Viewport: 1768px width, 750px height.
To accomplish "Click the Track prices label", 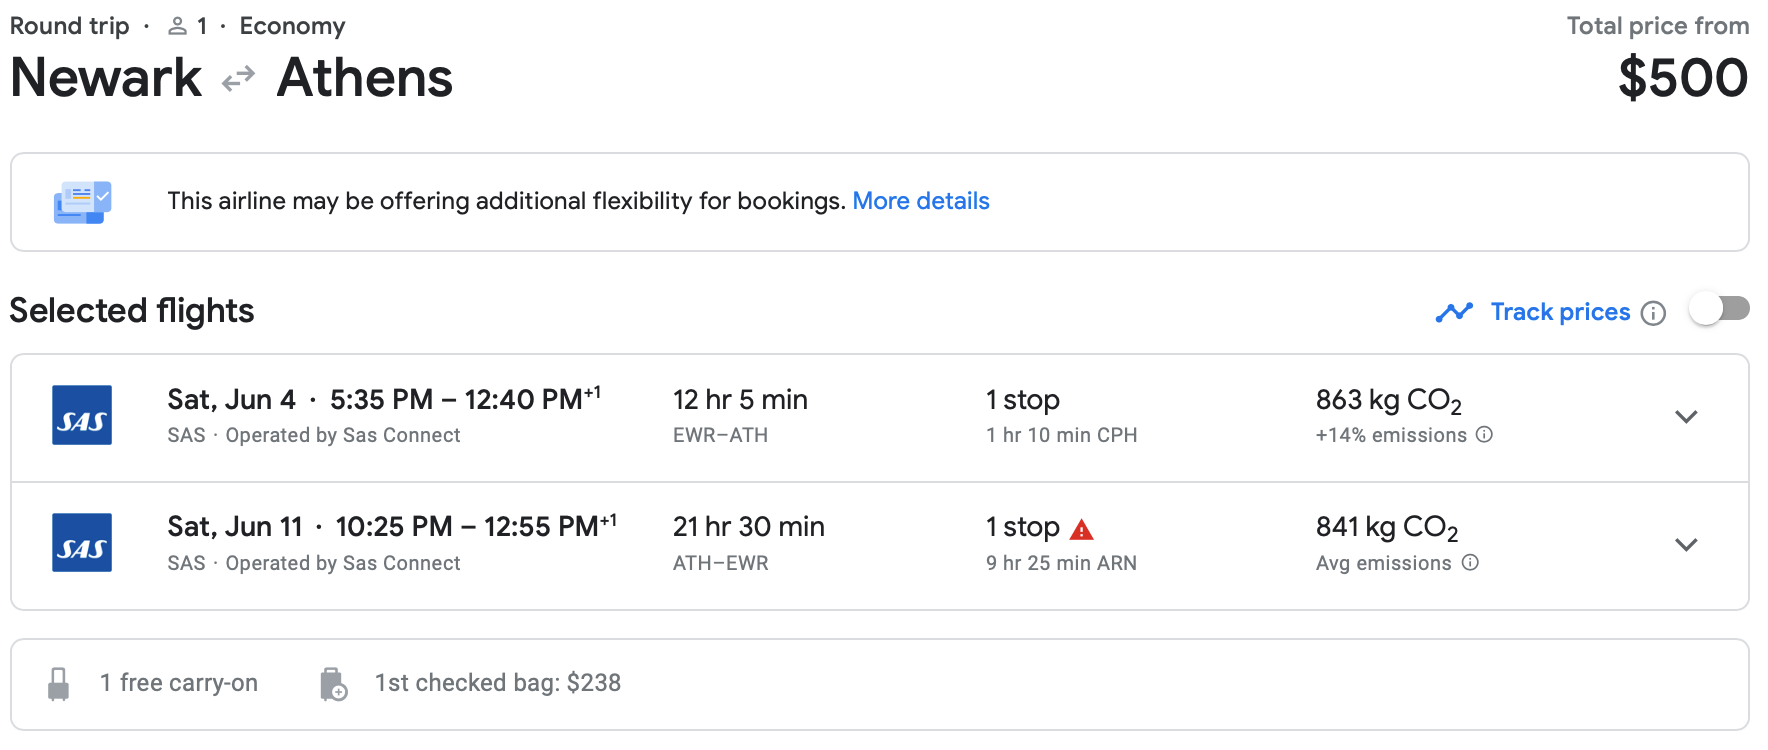I will tap(1560, 312).
